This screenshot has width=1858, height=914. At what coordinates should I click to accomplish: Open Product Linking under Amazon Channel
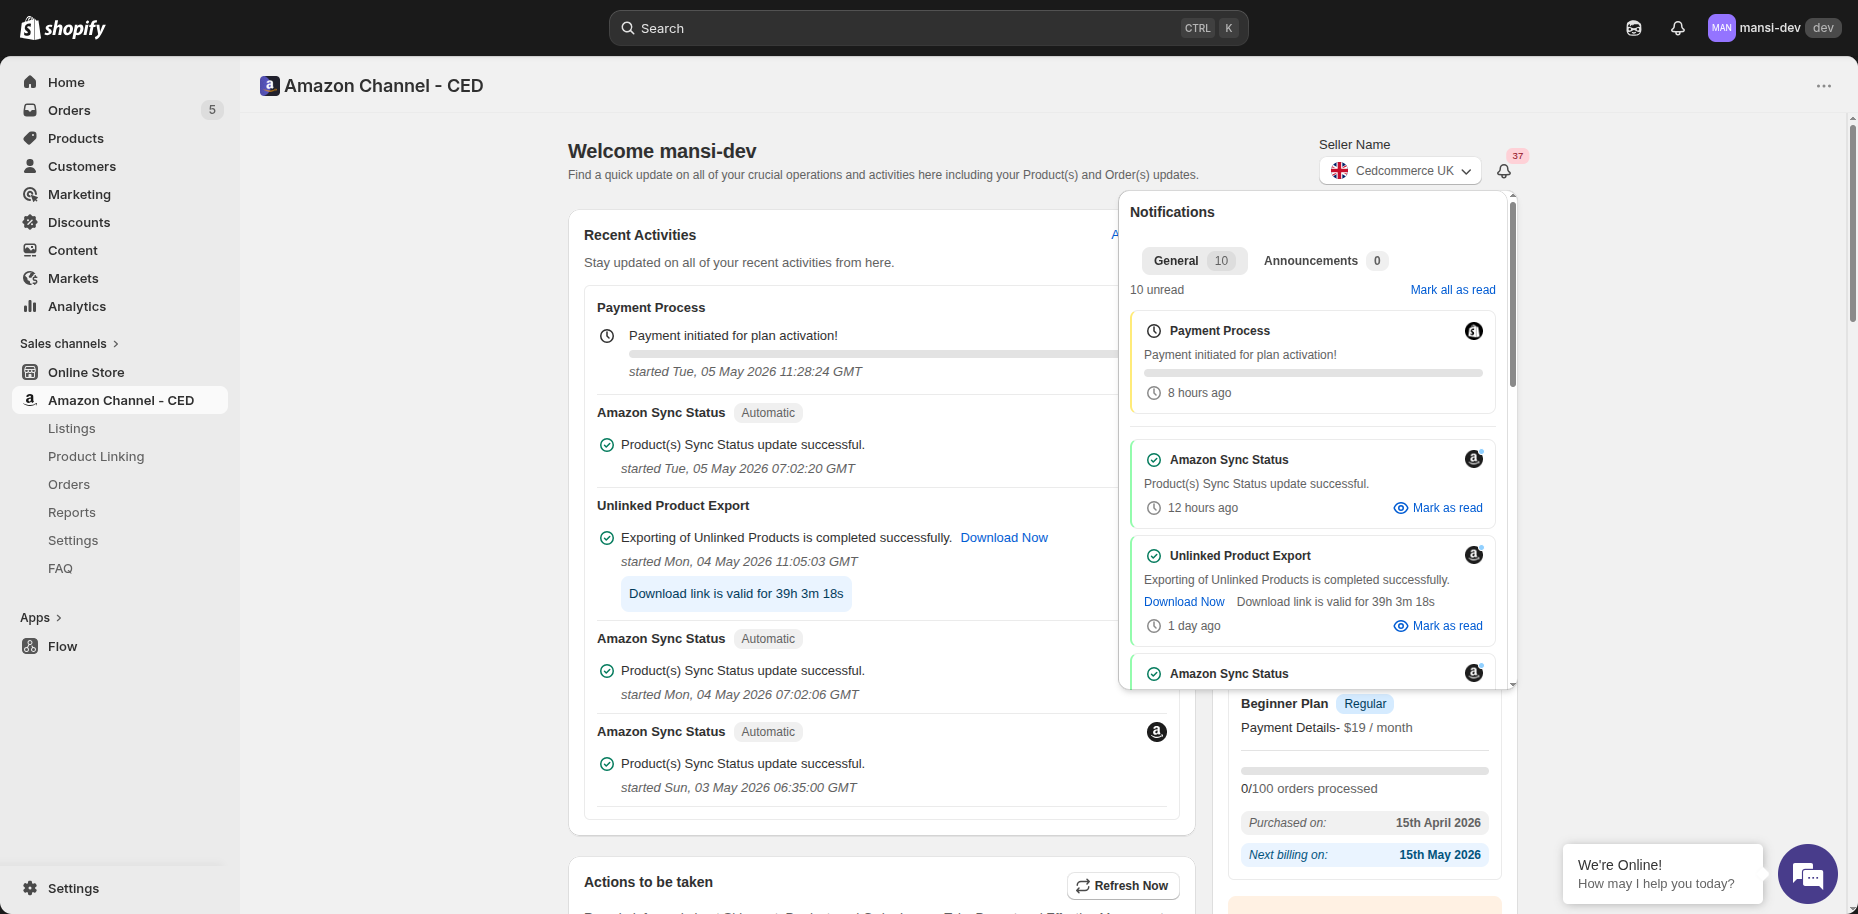click(96, 456)
